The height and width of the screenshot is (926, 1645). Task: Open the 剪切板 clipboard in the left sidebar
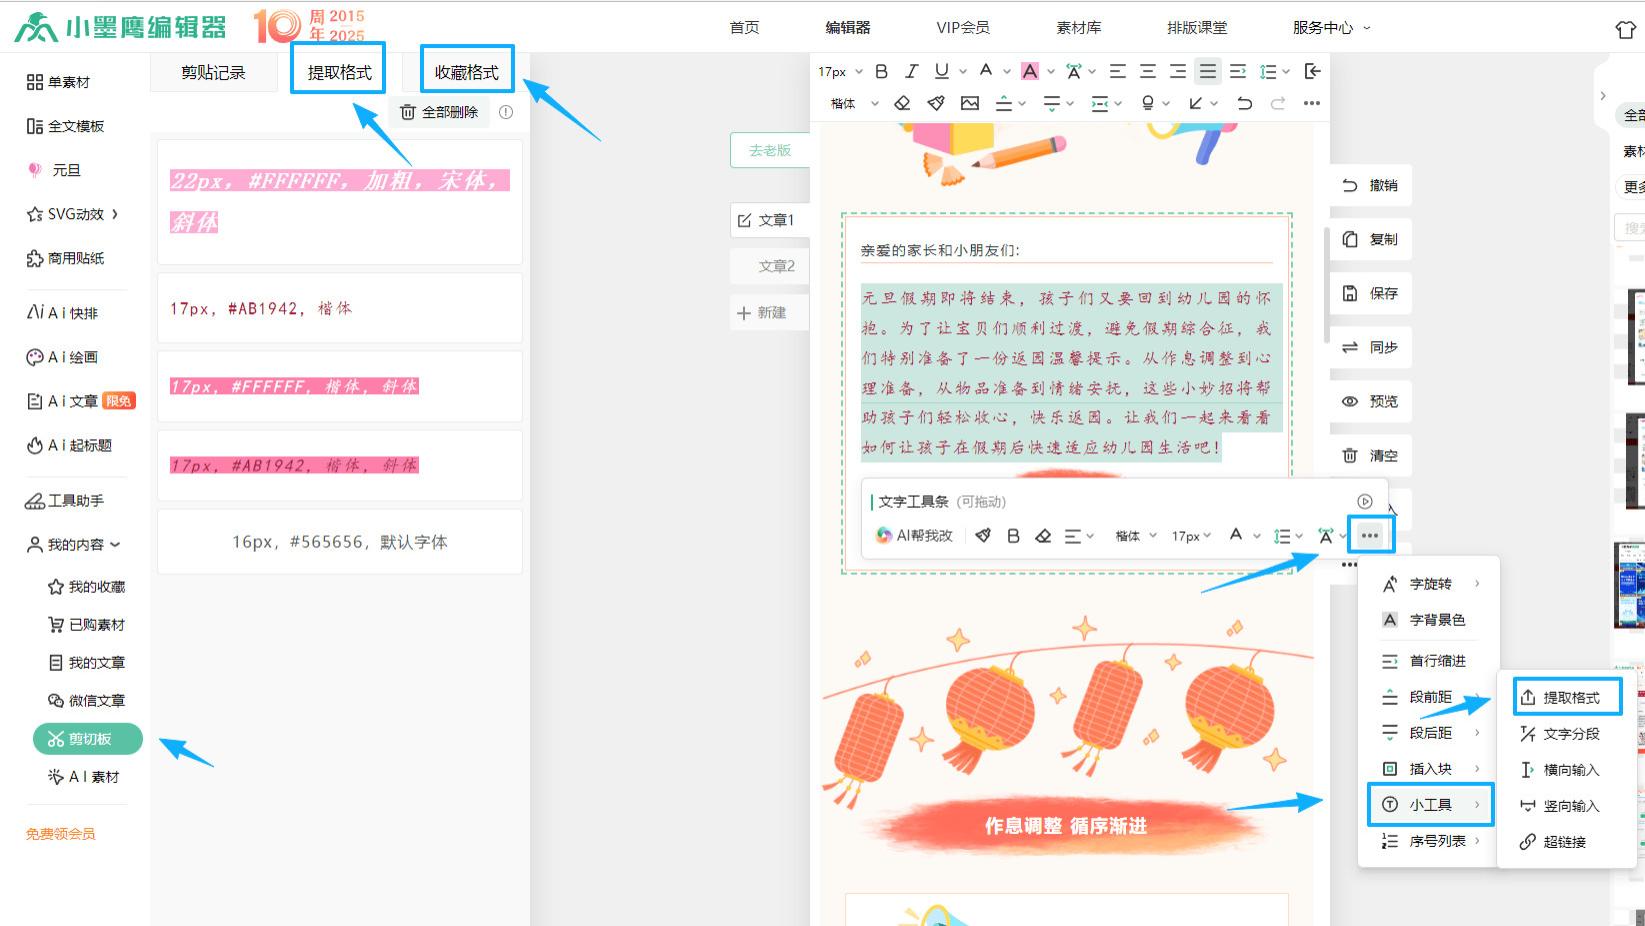point(85,739)
